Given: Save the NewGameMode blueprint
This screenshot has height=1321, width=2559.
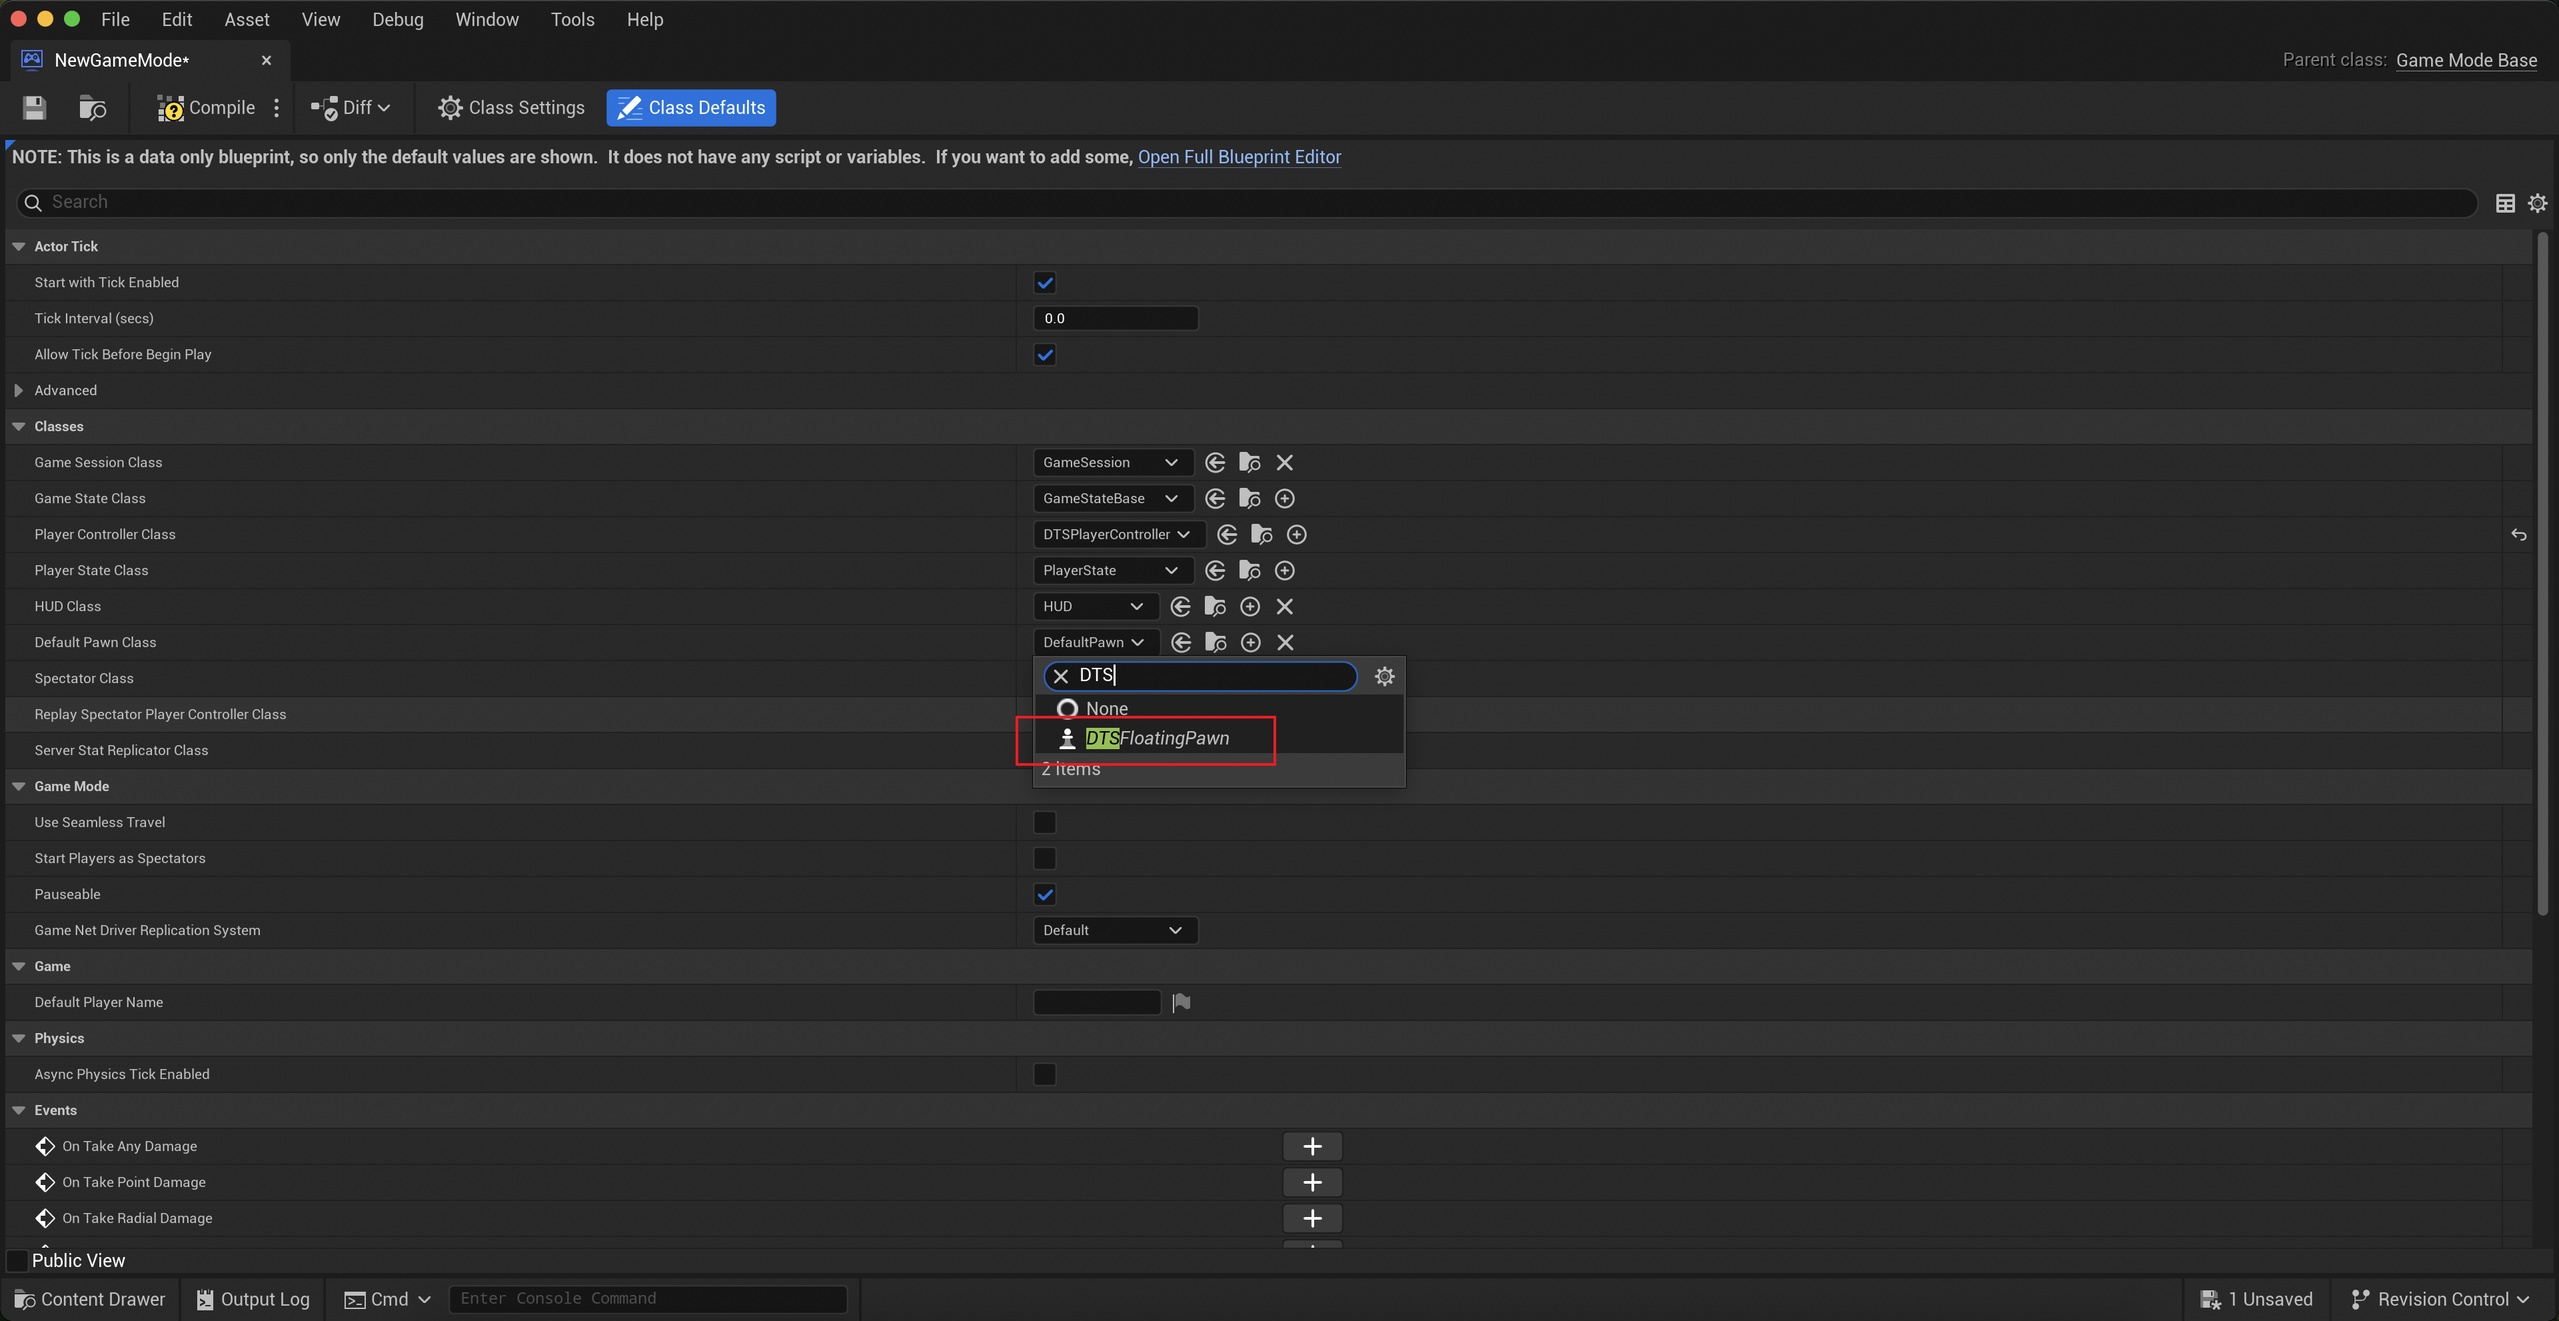Looking at the screenshot, I should pyautogui.click(x=34, y=108).
